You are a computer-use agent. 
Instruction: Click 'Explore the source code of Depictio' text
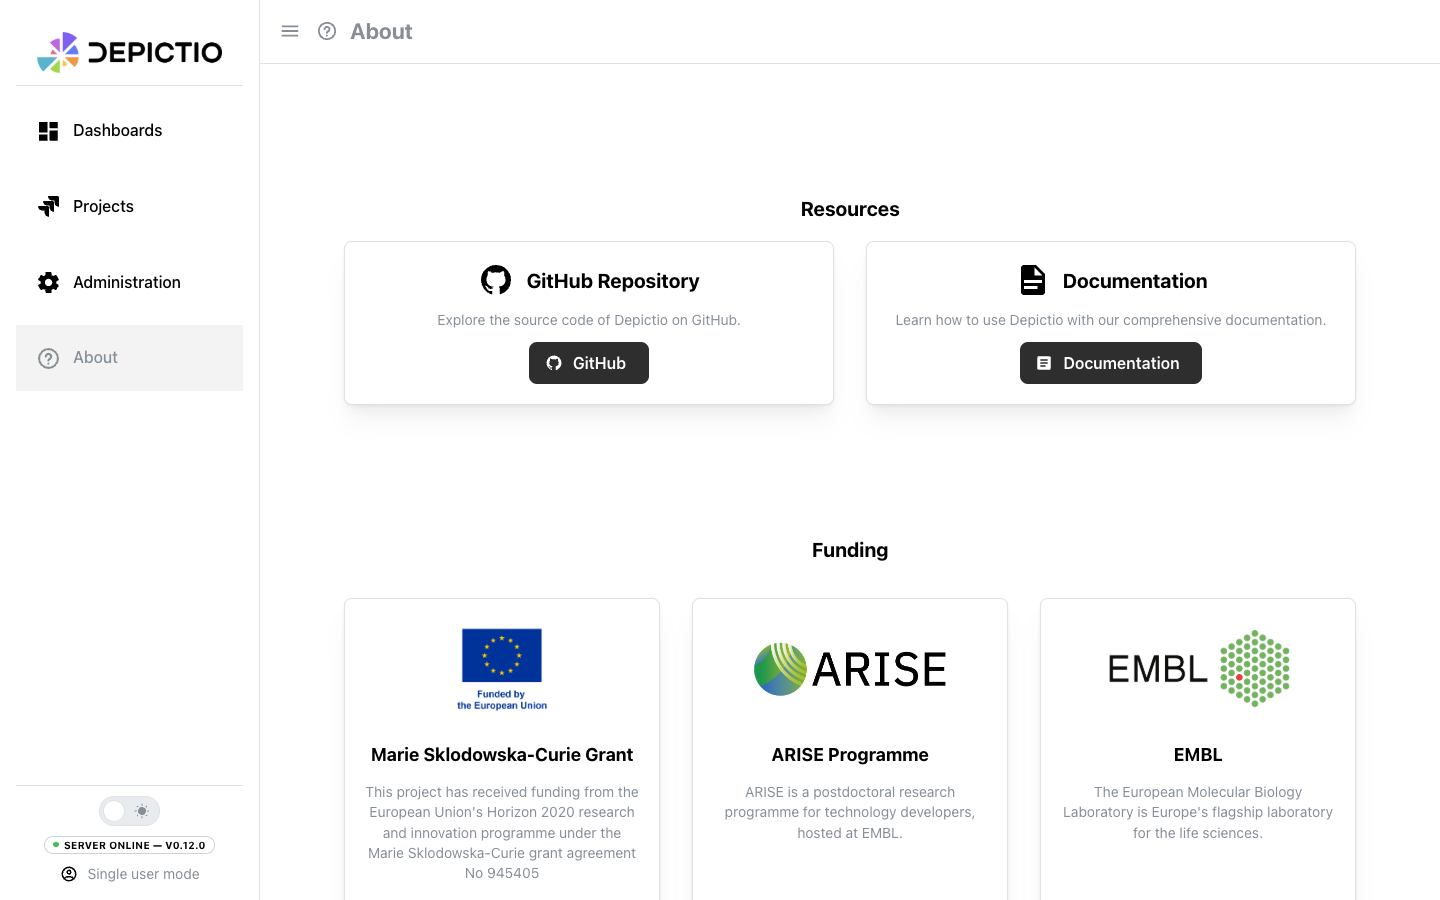(589, 320)
